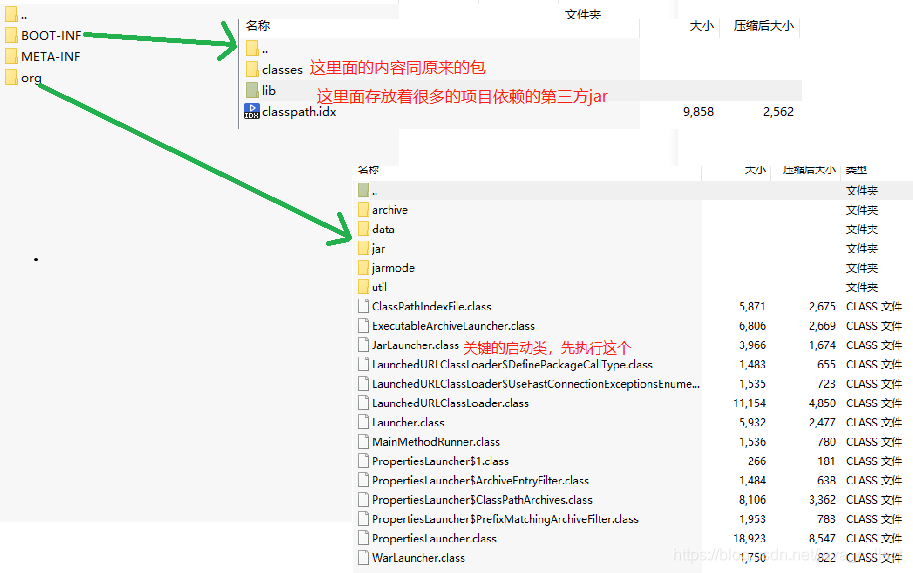Click the JarLauncher.class file icon
This screenshot has width=913, height=573.
coord(363,345)
